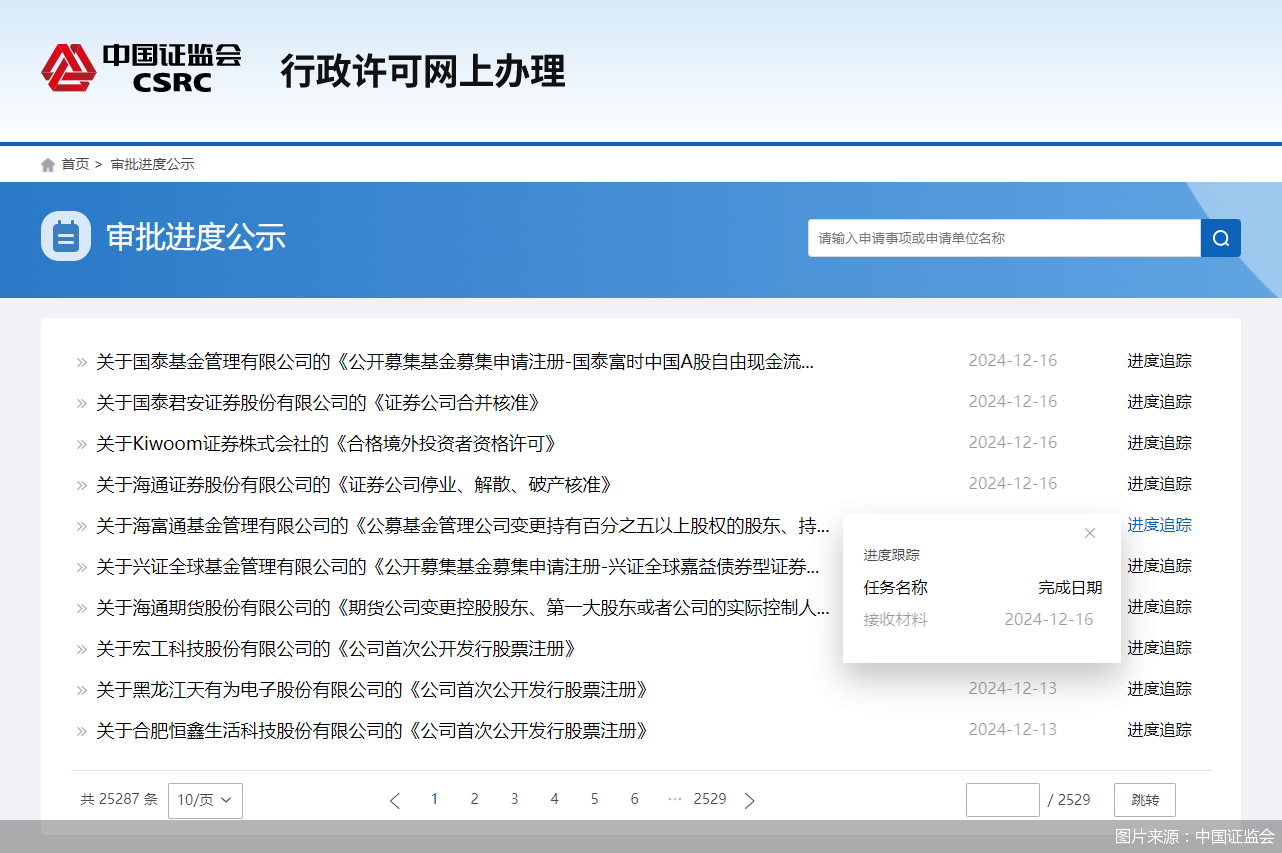The width and height of the screenshot is (1282, 853).
Task: Select page 4 in pagination
Action: point(554,799)
